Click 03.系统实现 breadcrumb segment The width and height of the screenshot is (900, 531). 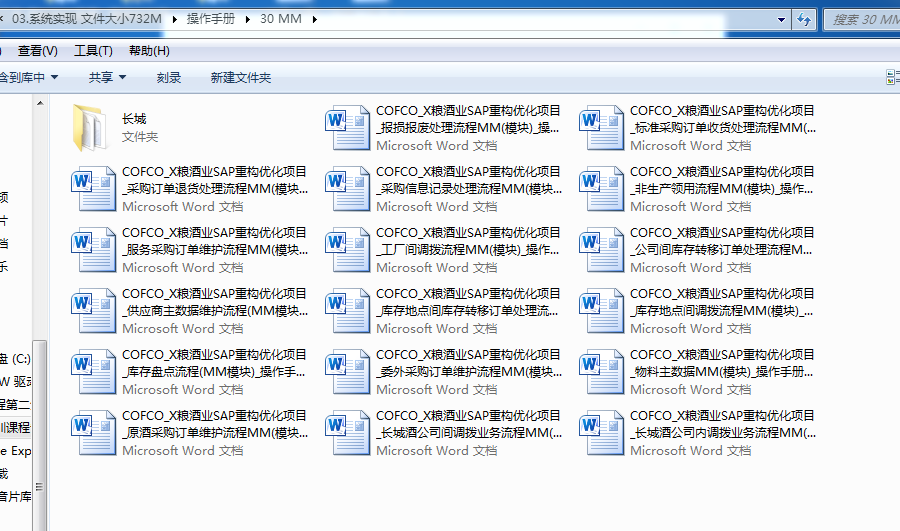[87, 19]
